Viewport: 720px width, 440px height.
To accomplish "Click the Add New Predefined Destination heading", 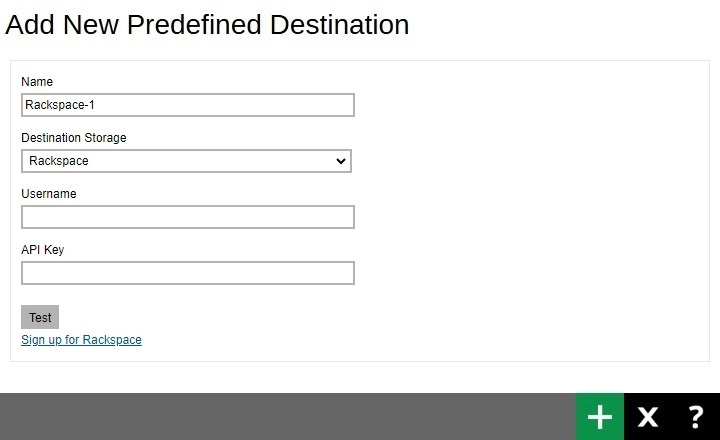I will (x=207, y=25).
